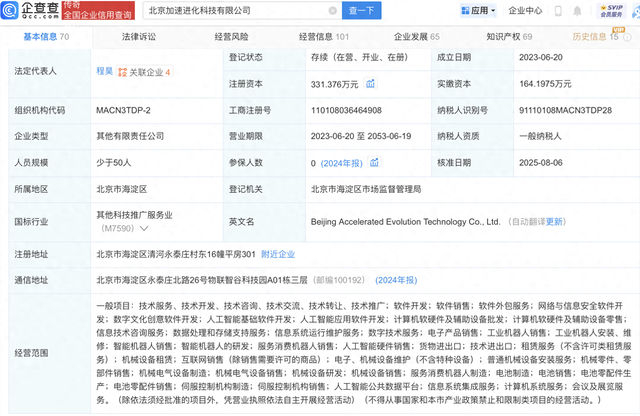The height and width of the screenshot is (416, 640).
Task: Switch to 经营信息 tab
Action: pyautogui.click(x=324, y=37)
